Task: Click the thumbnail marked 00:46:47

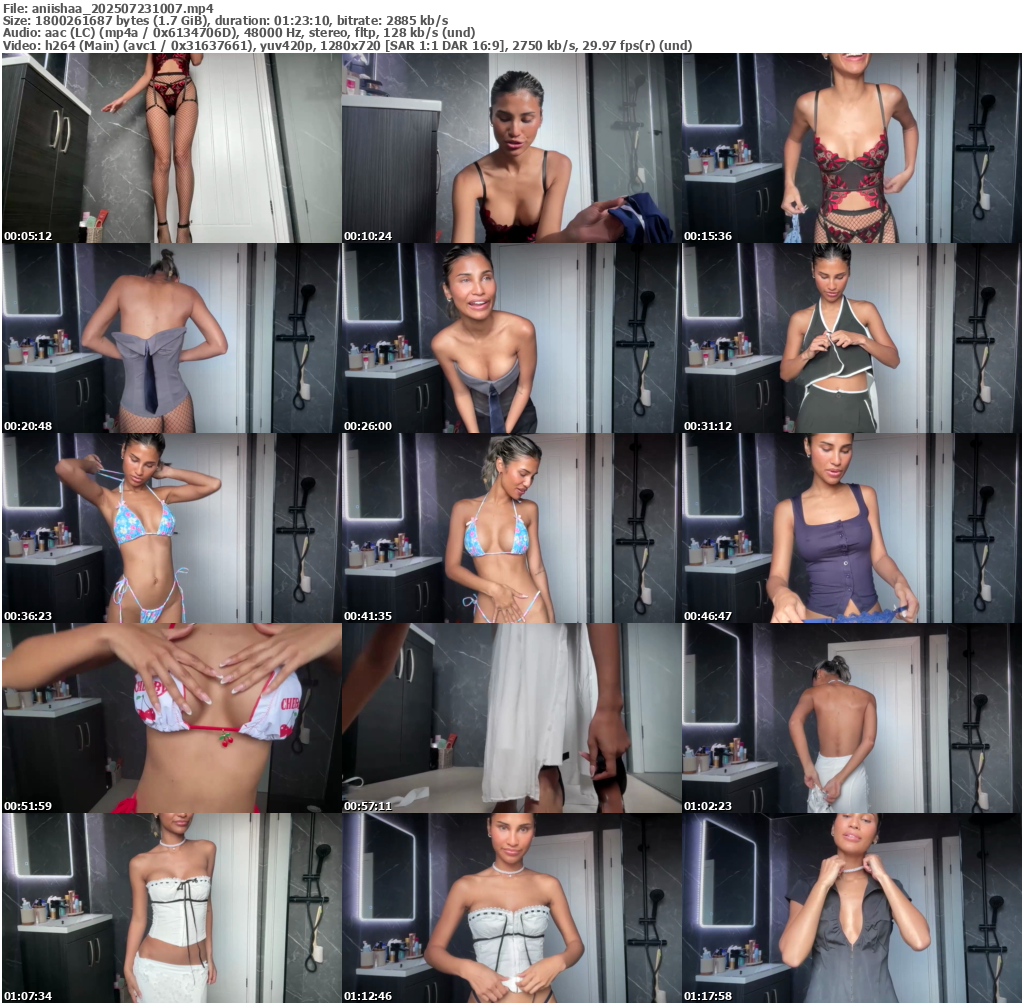Action: coord(851,528)
